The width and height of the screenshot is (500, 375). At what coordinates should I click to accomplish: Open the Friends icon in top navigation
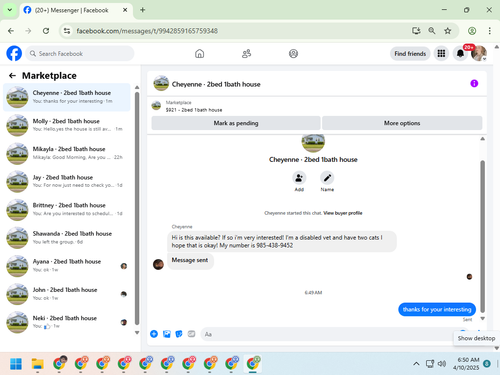coord(246,53)
